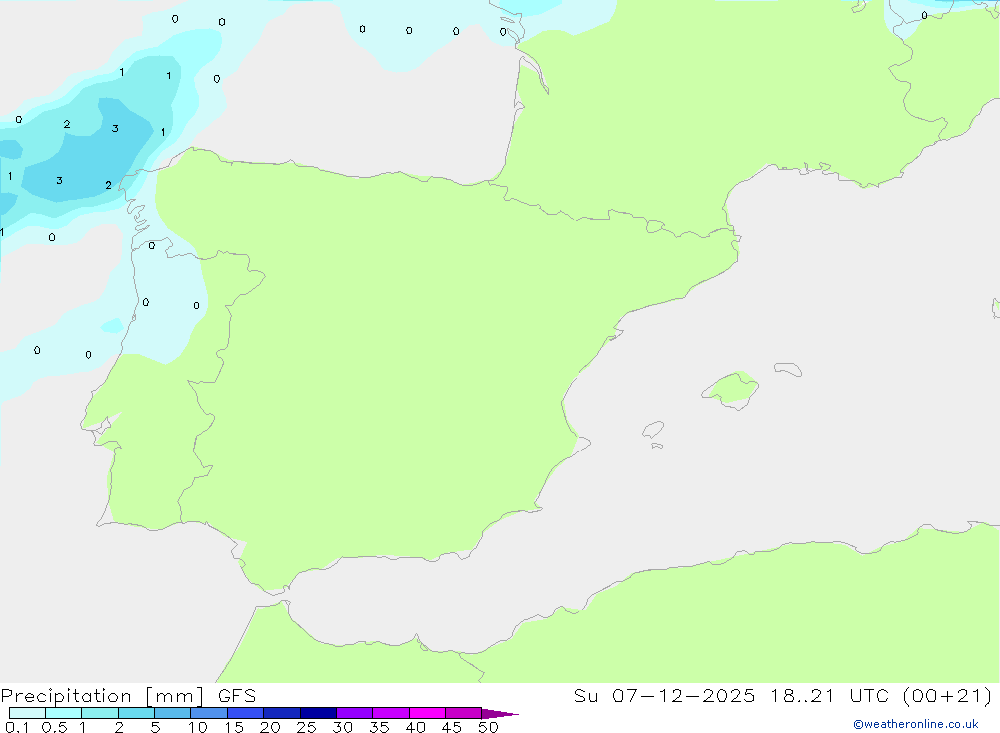
Task: Click the 40–45 mm magenta legend swatch
Action: (427, 713)
